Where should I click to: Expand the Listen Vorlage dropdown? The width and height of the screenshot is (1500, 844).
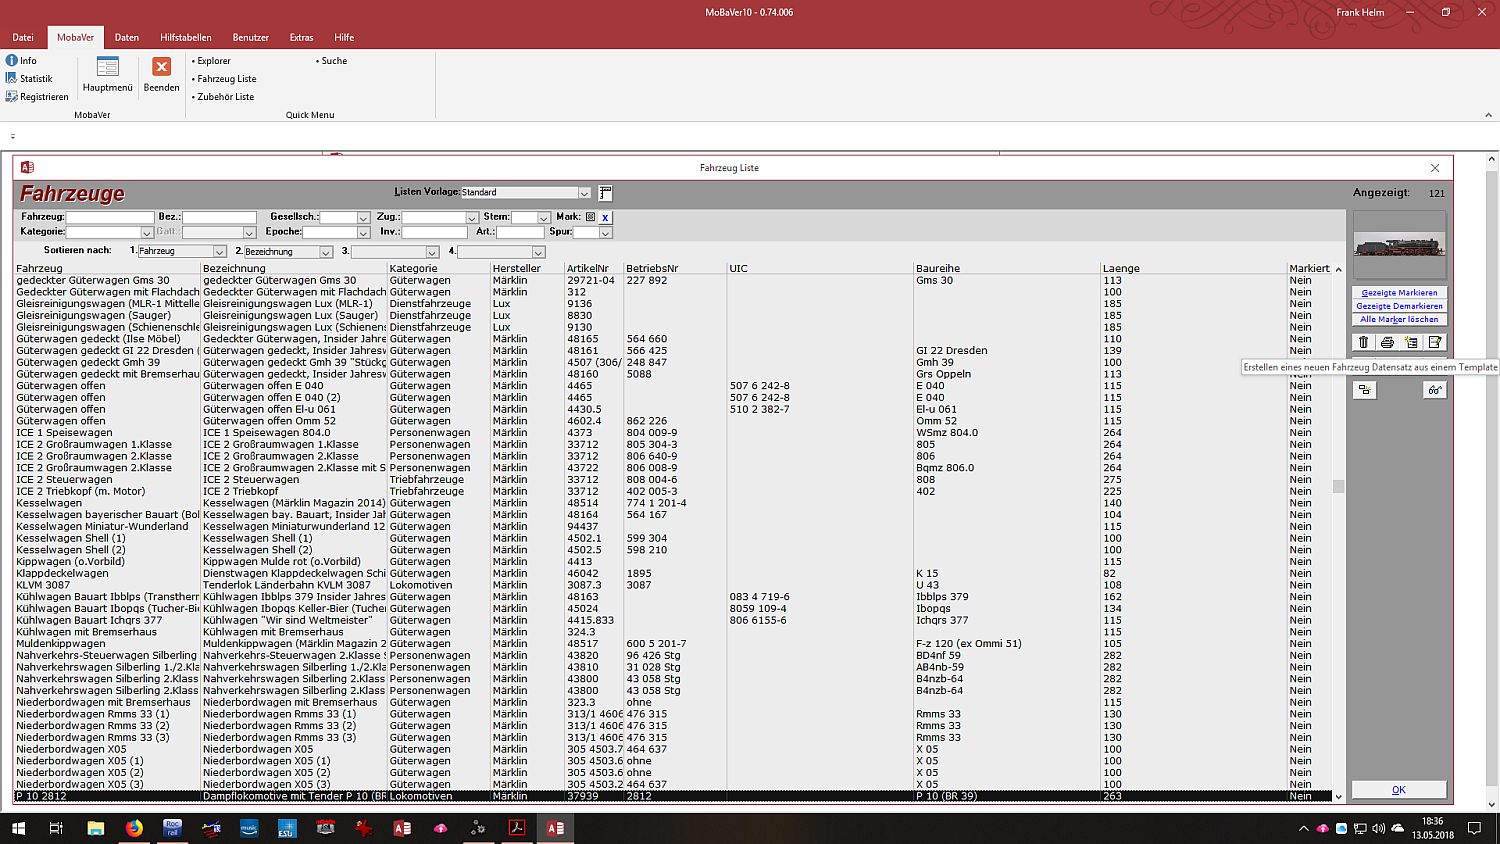click(584, 193)
